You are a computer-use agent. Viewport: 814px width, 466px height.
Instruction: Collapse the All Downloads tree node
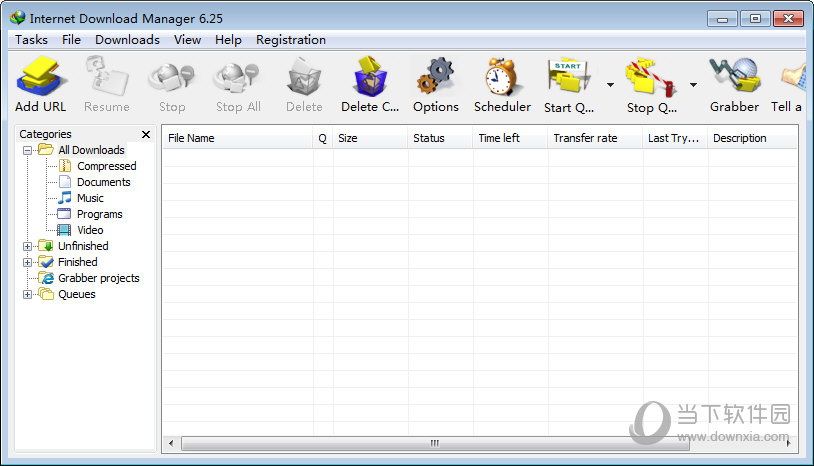pyautogui.click(x=28, y=150)
